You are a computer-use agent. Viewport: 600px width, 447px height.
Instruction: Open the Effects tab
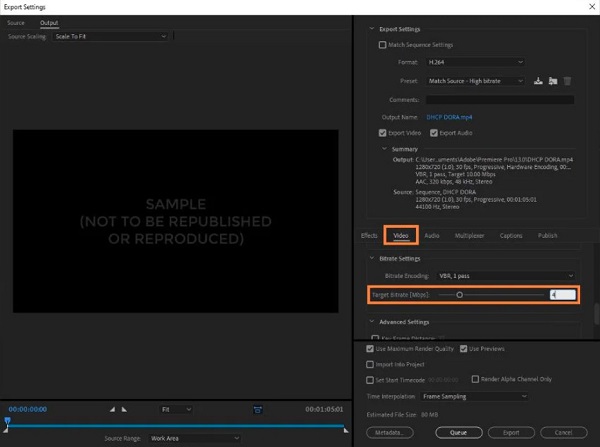click(369, 235)
